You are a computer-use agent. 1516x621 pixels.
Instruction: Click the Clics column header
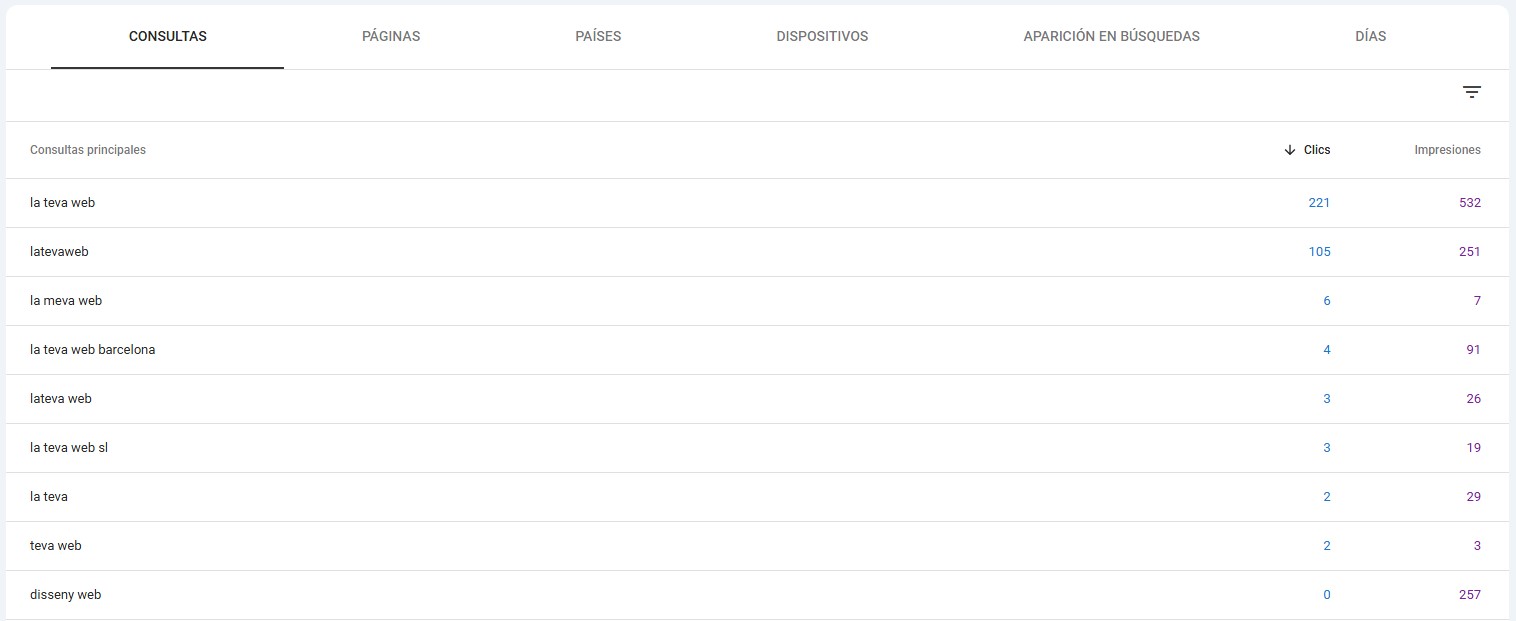pos(1317,150)
